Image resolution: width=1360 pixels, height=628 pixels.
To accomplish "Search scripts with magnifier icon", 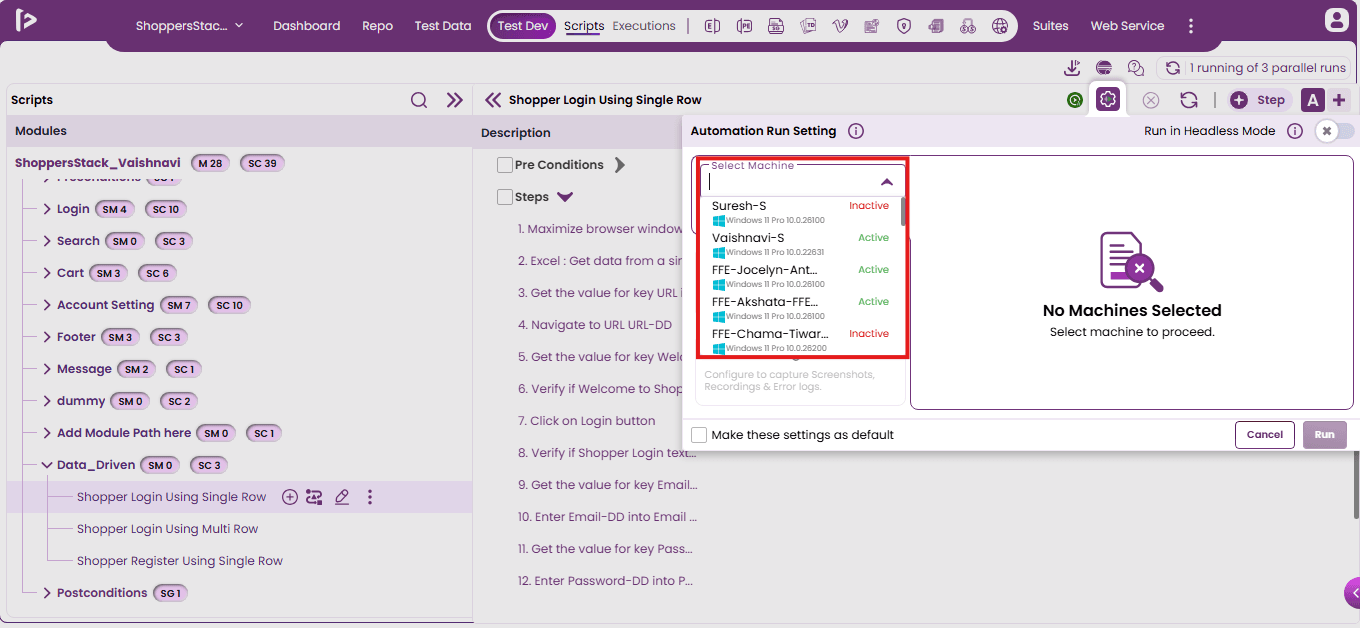I will [x=419, y=100].
